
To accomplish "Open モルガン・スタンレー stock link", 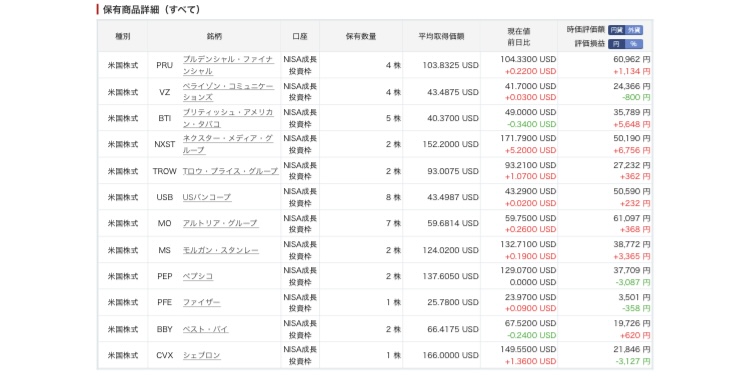I will coord(221,250).
